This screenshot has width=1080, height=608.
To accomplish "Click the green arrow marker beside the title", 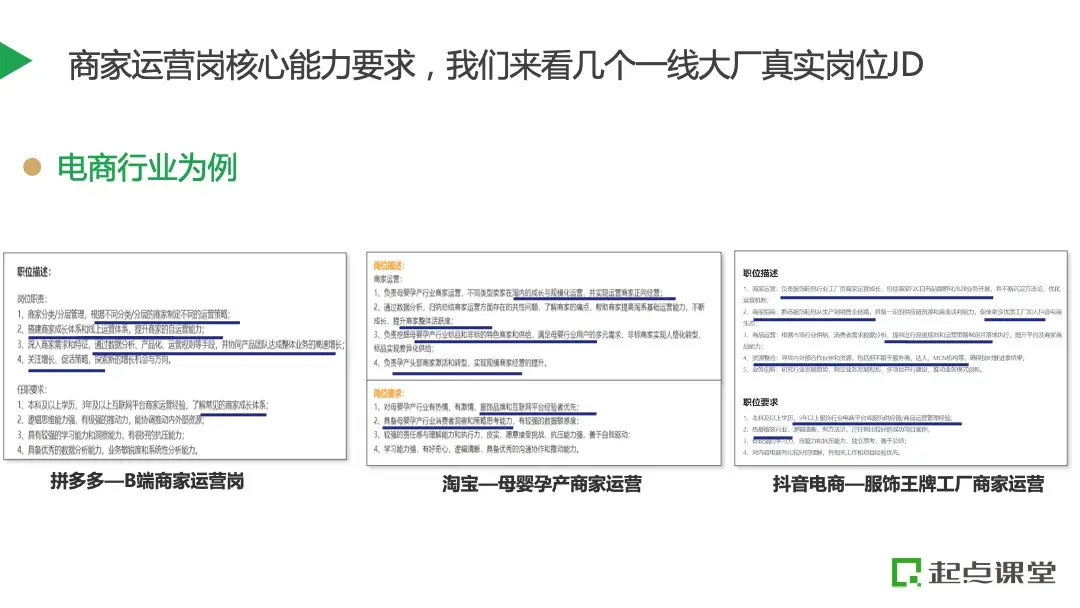I will [15, 61].
